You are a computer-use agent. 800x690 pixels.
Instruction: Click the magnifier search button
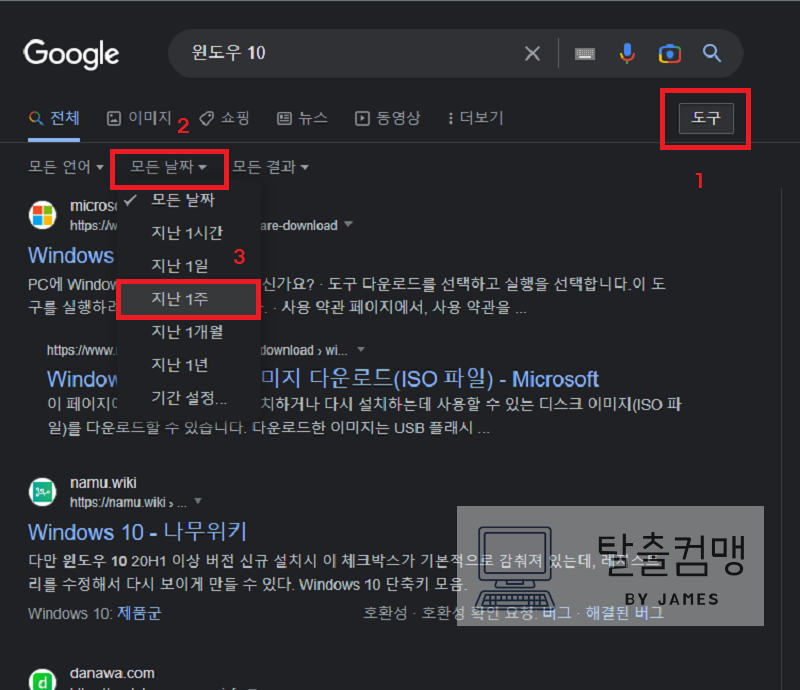pos(712,53)
